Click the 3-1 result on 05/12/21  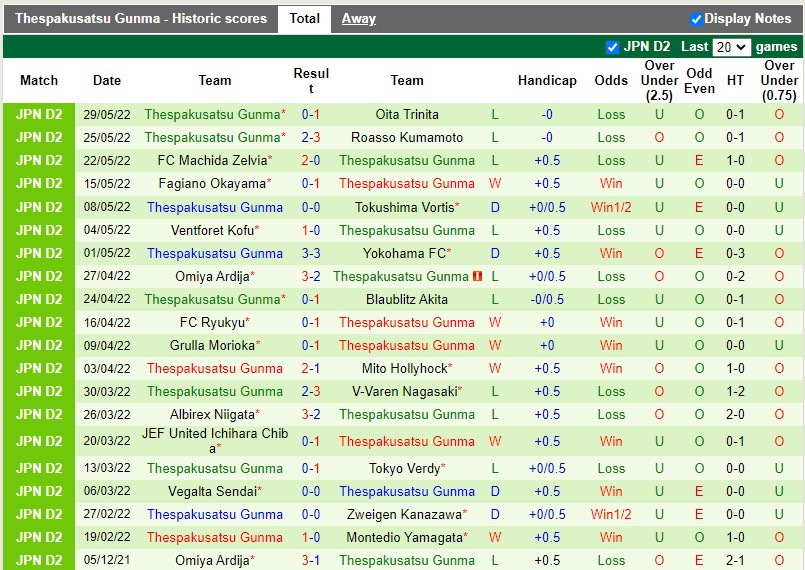pos(311,561)
